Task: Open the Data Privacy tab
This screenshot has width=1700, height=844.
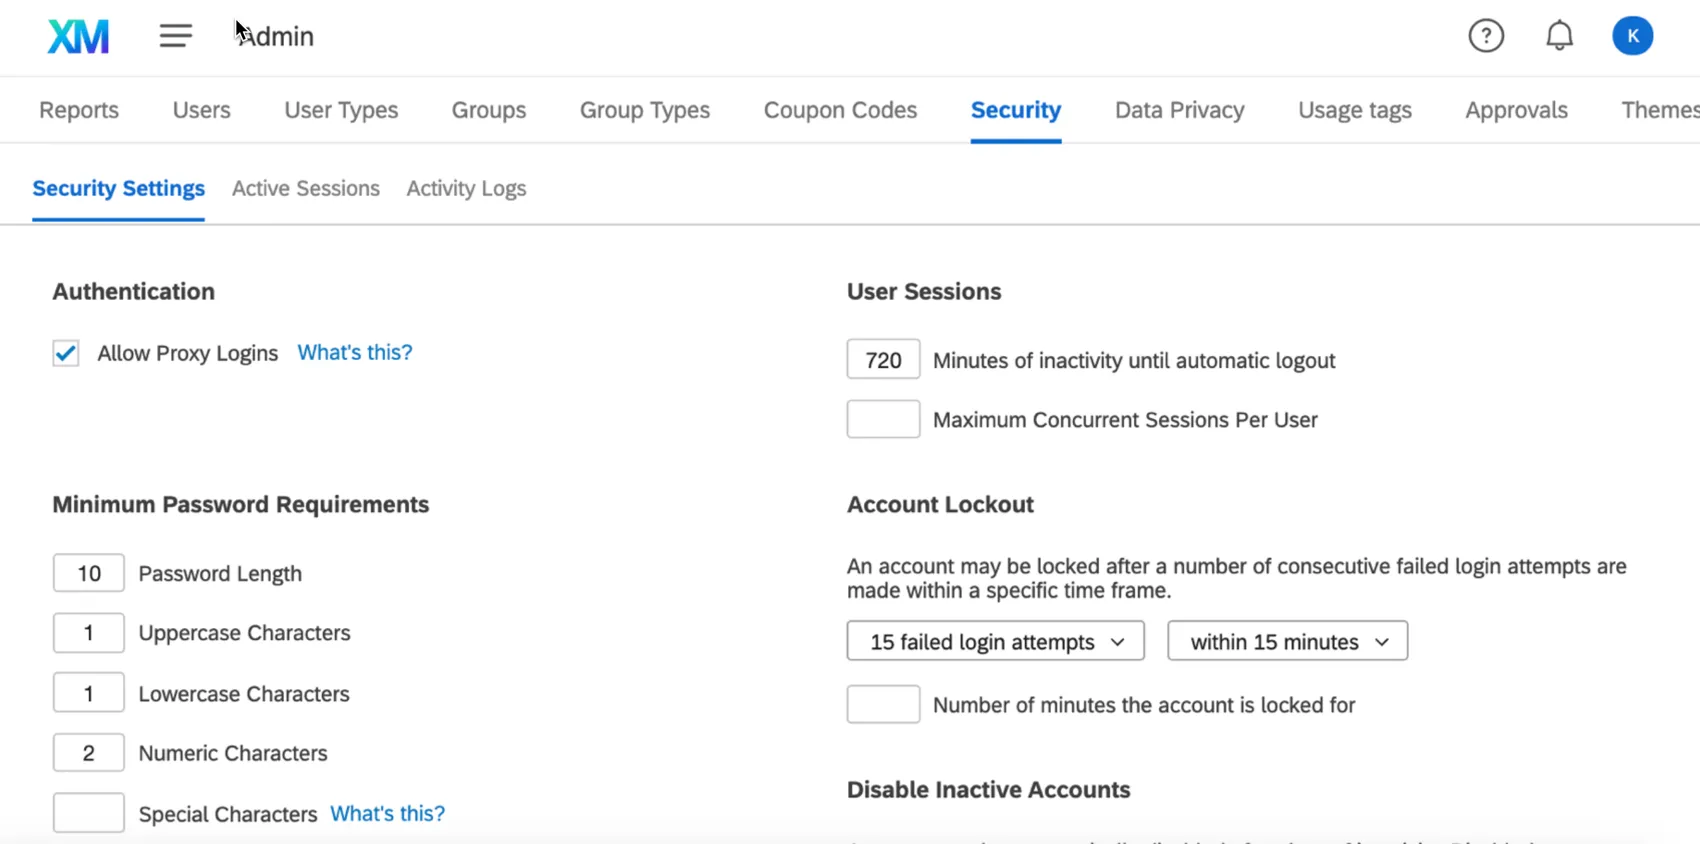Action: coord(1179,110)
